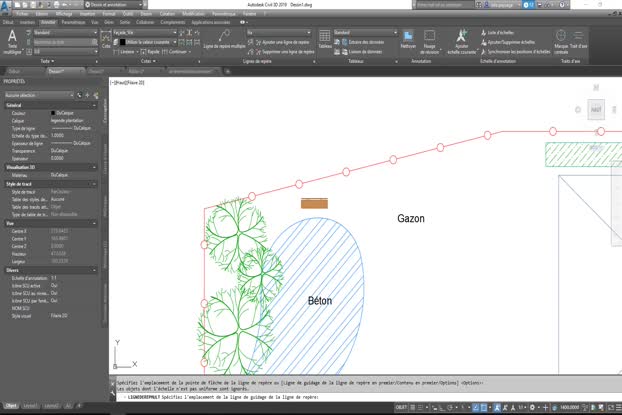The image size is (622, 415).
Task: Open the workspace gear in status bar
Action: 532,407
